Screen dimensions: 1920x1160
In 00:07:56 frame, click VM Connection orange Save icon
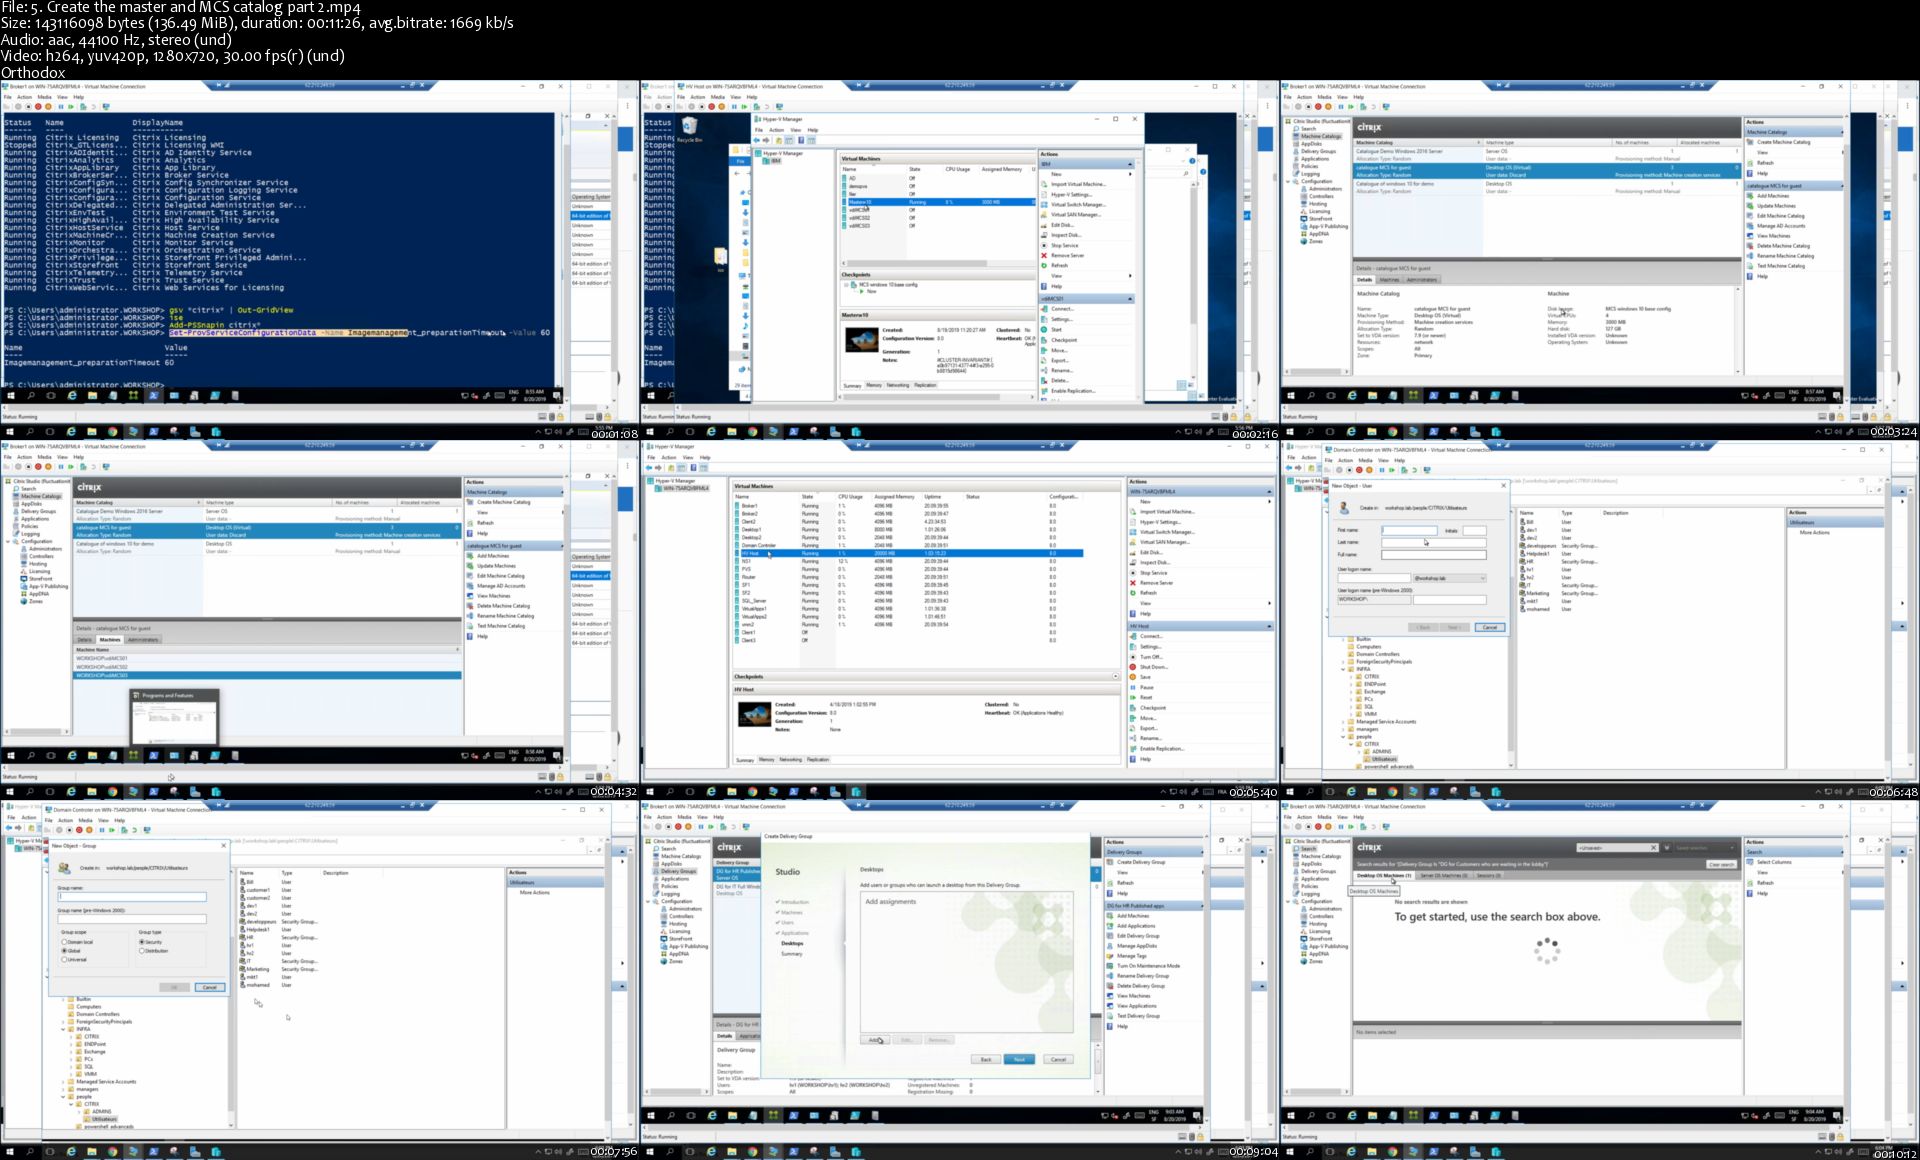pos(89,830)
